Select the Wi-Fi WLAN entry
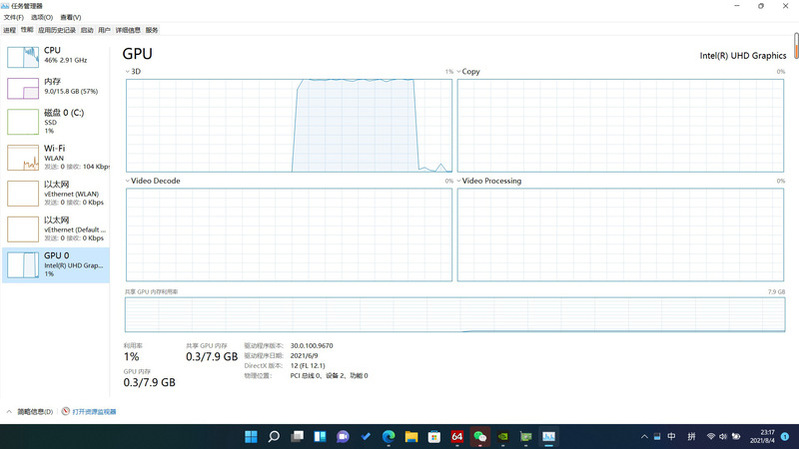Screen dimensions: 799x449 pos(56,157)
